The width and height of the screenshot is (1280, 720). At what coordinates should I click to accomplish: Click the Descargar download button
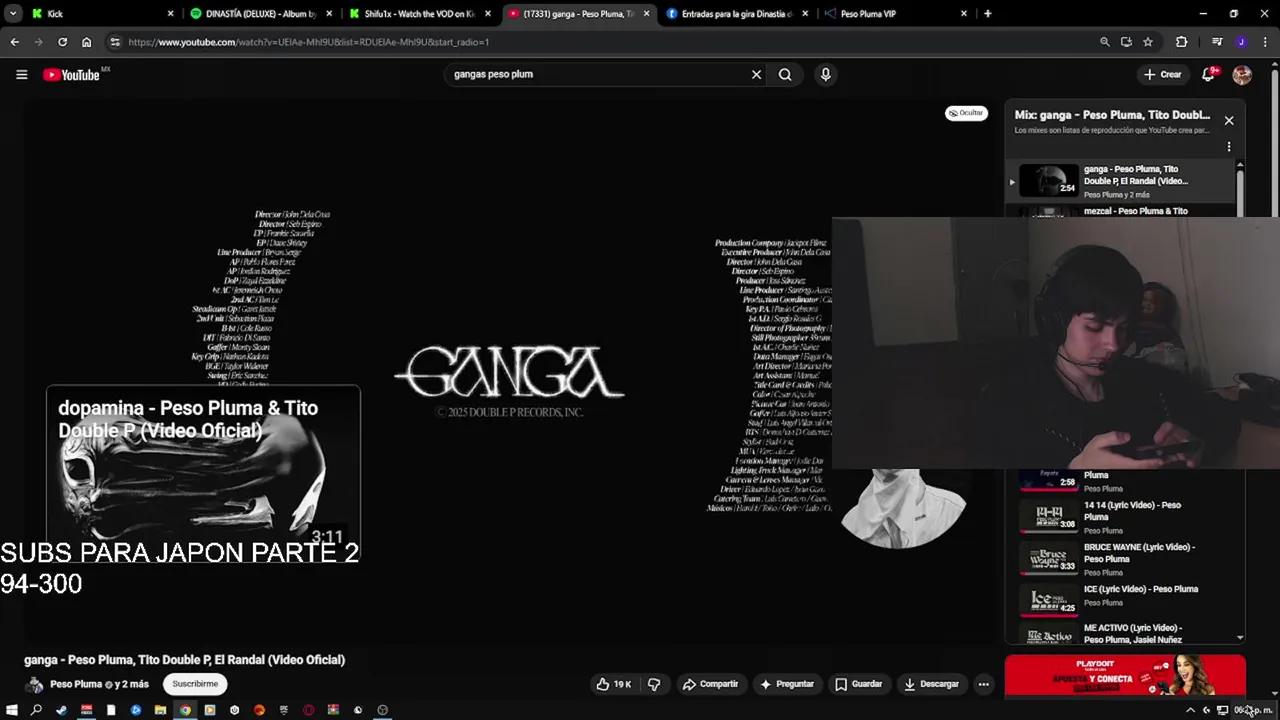pyautogui.click(x=931, y=684)
